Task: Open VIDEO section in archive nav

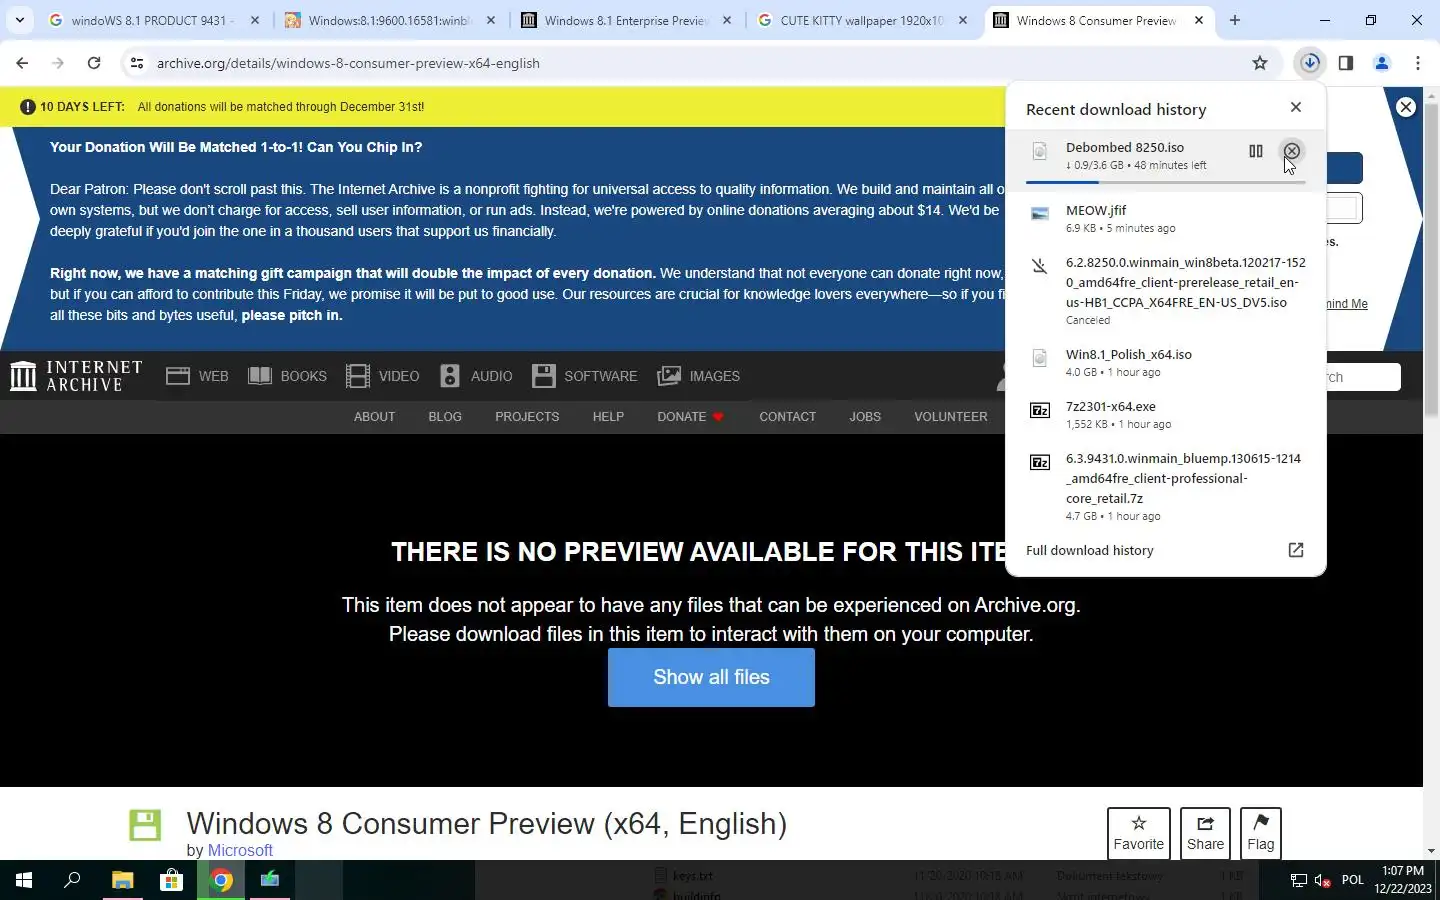Action: [x=383, y=376]
